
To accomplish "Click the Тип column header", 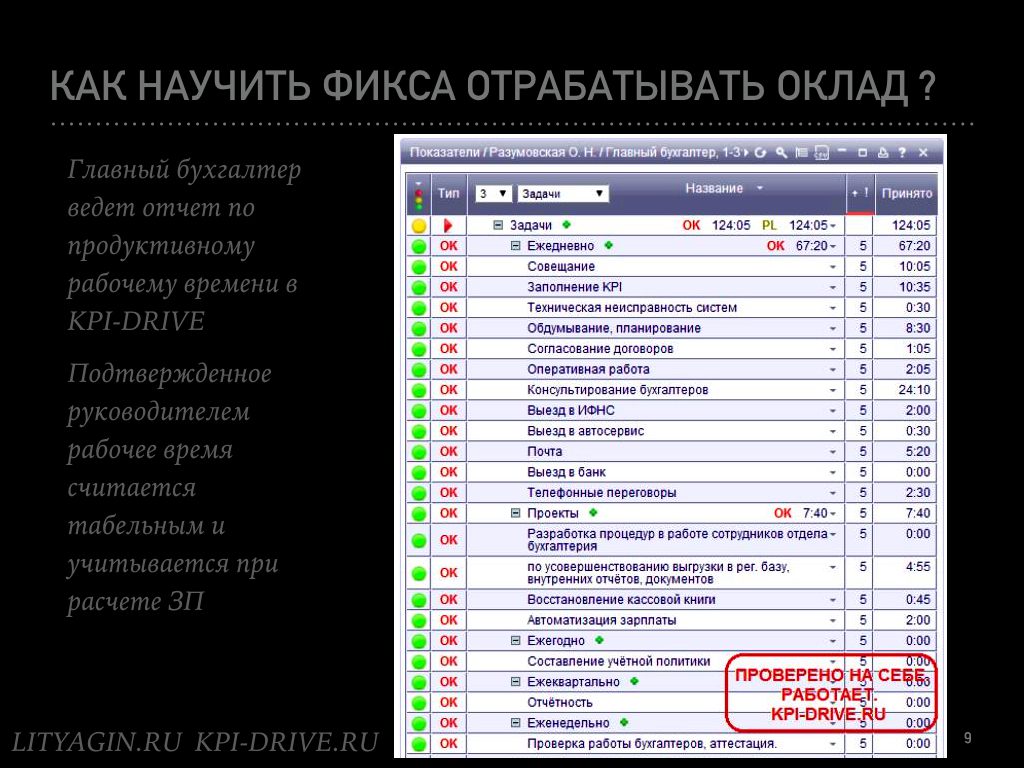I will 449,193.
